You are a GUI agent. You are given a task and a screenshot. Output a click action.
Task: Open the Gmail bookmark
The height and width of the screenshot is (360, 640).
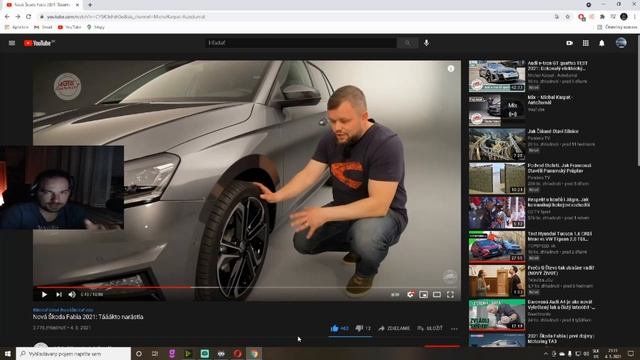(43, 27)
